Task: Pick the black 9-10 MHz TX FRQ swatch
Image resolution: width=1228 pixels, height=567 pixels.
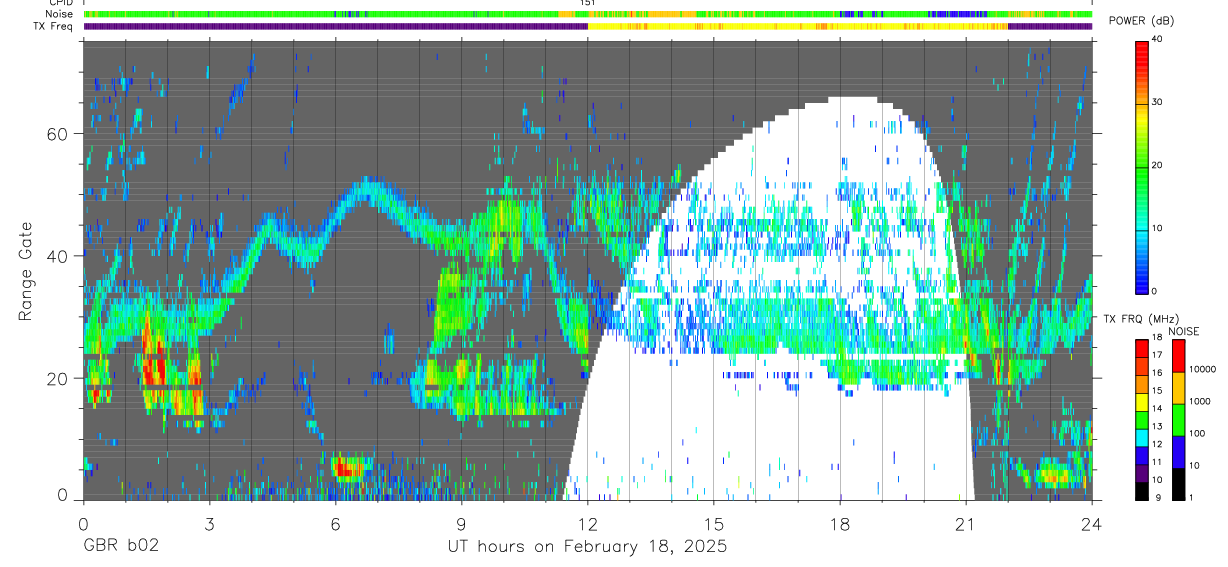Action: click(x=1142, y=489)
